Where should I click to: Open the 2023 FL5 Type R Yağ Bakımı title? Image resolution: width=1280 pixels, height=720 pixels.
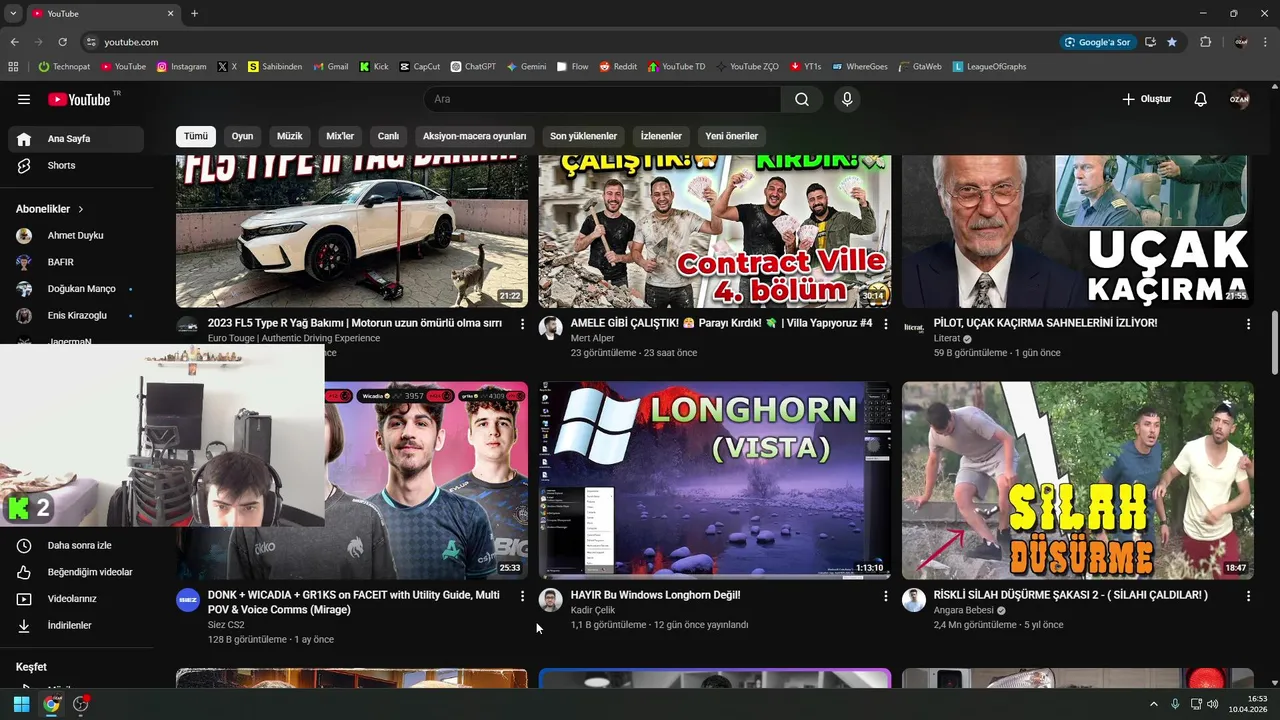click(x=355, y=323)
